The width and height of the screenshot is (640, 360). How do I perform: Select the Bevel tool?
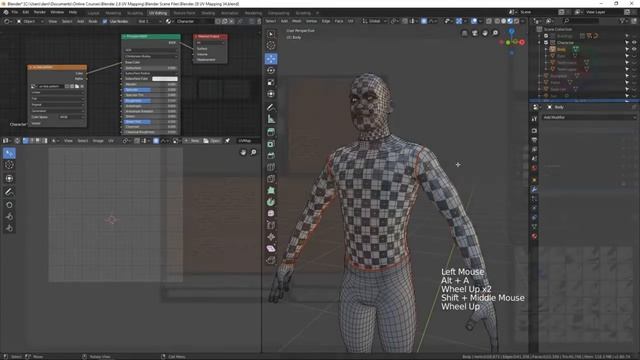click(271, 156)
